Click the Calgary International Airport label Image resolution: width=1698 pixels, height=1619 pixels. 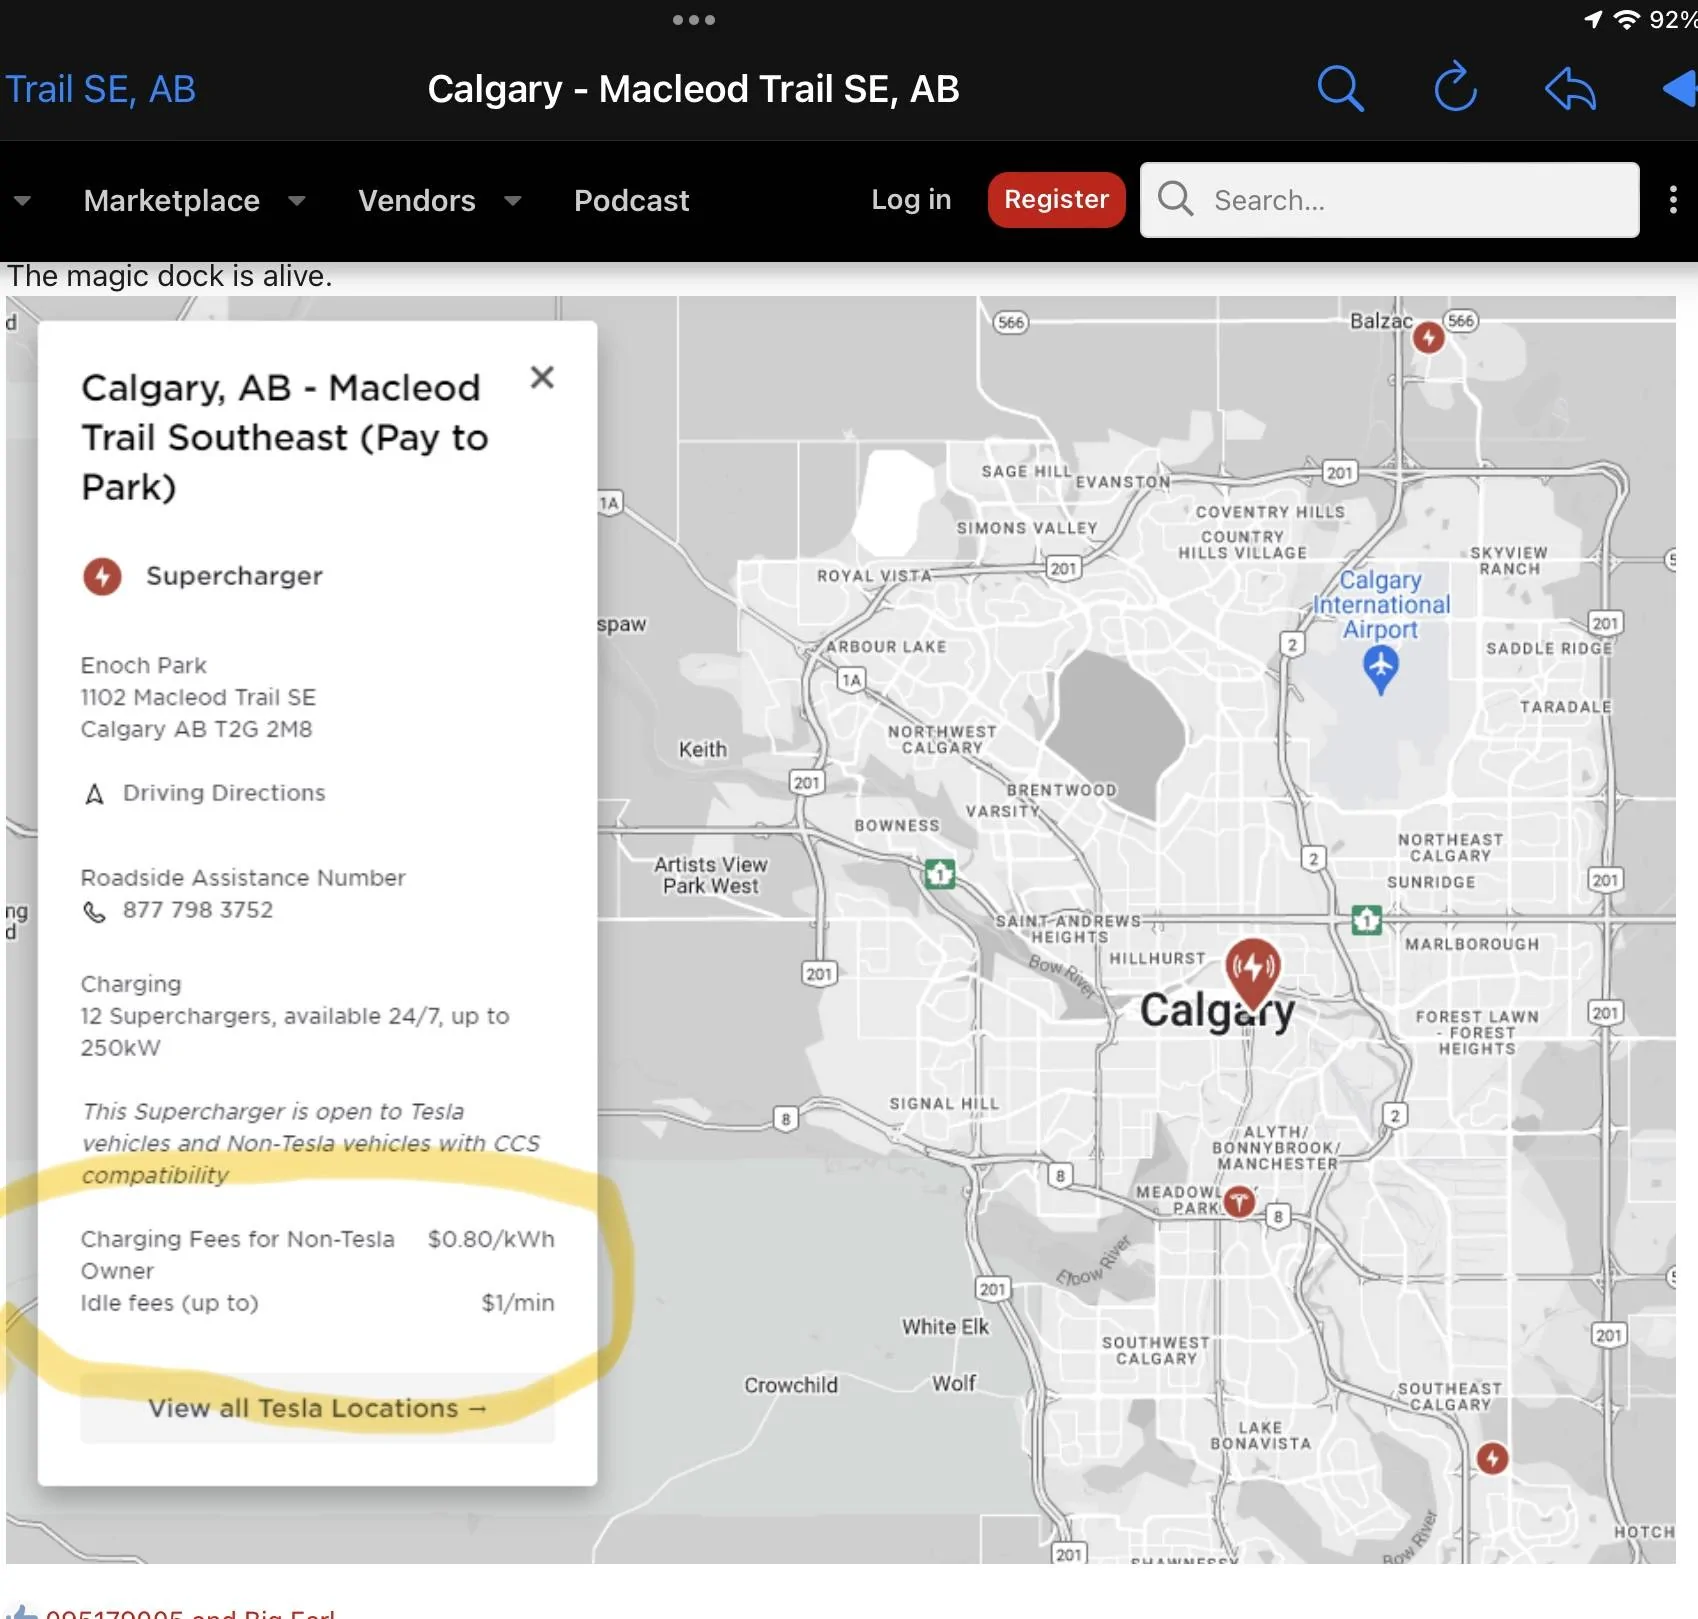(x=1381, y=604)
